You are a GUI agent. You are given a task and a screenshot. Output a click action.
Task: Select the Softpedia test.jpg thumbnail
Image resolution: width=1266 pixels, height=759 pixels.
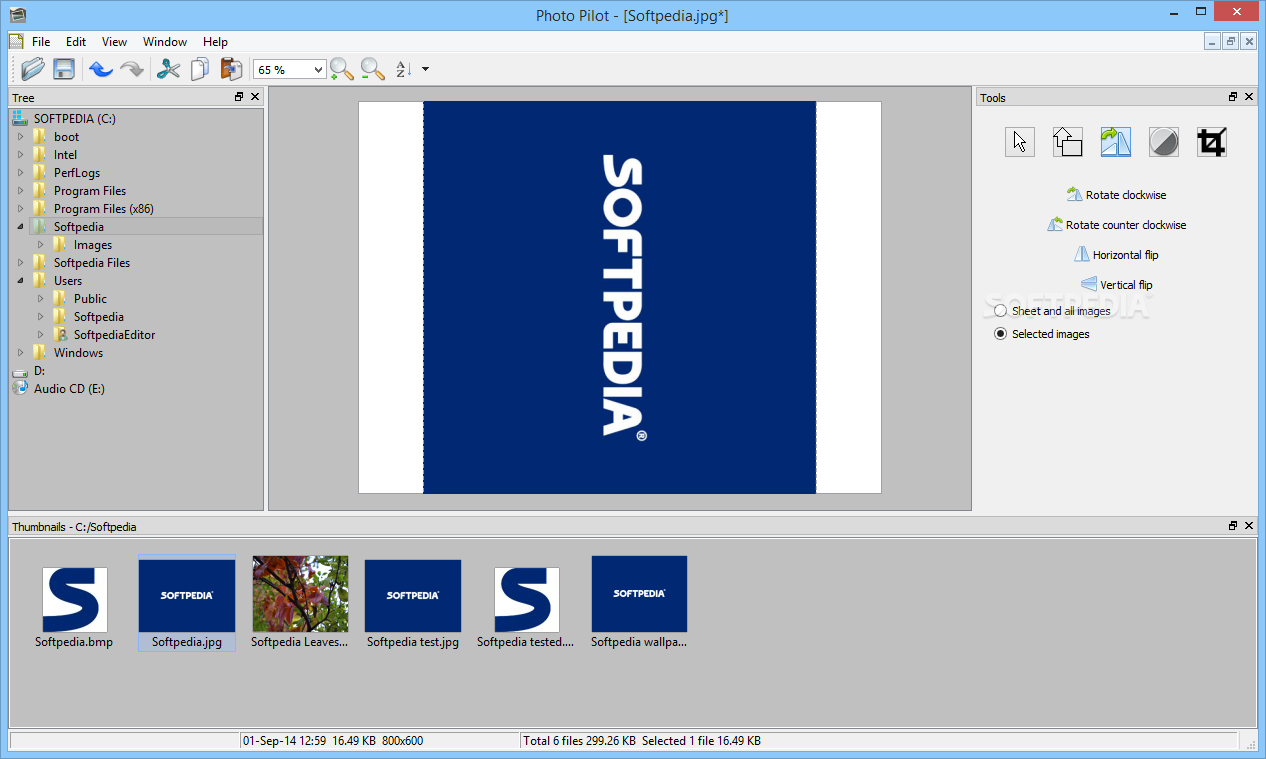coord(413,604)
